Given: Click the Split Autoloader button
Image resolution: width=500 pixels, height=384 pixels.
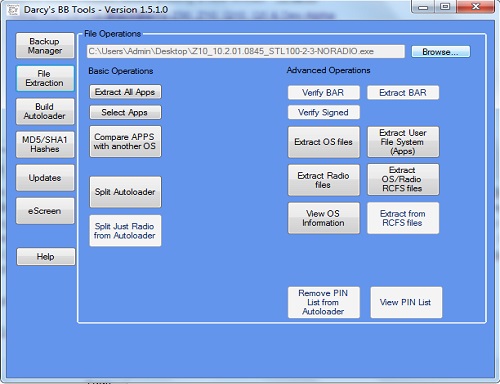Looking at the screenshot, I should pos(125,192).
